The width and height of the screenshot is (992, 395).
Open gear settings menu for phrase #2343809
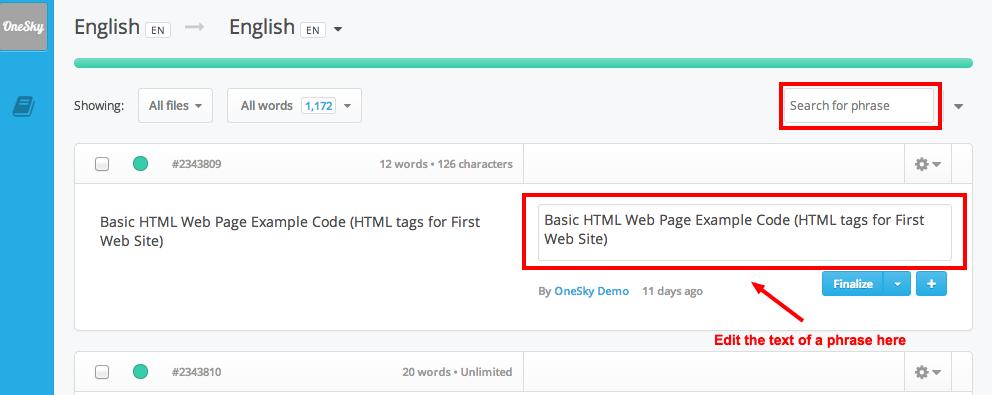coord(928,164)
